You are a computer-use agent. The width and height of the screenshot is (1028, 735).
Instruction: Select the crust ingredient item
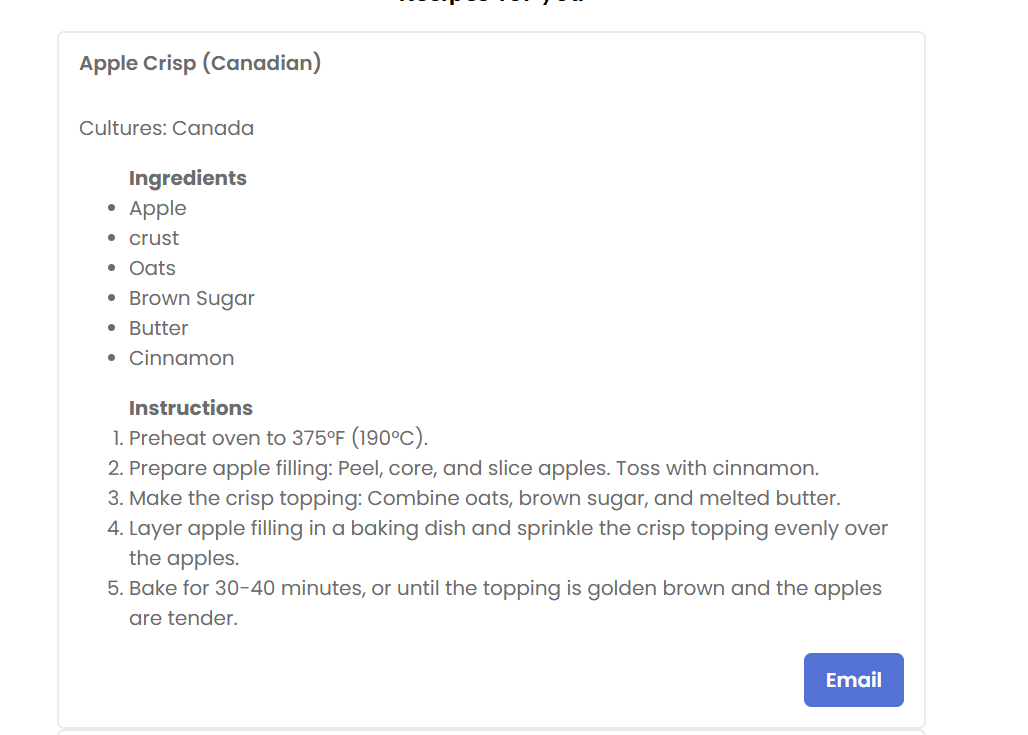tap(154, 238)
